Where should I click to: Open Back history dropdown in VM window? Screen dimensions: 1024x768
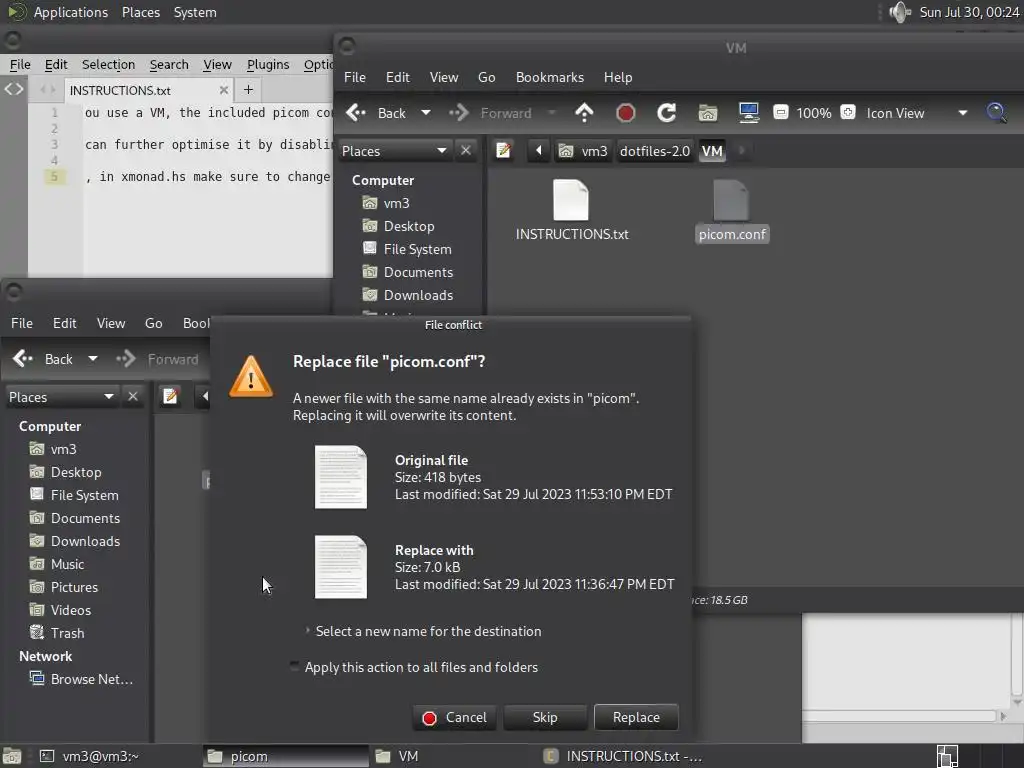426,113
